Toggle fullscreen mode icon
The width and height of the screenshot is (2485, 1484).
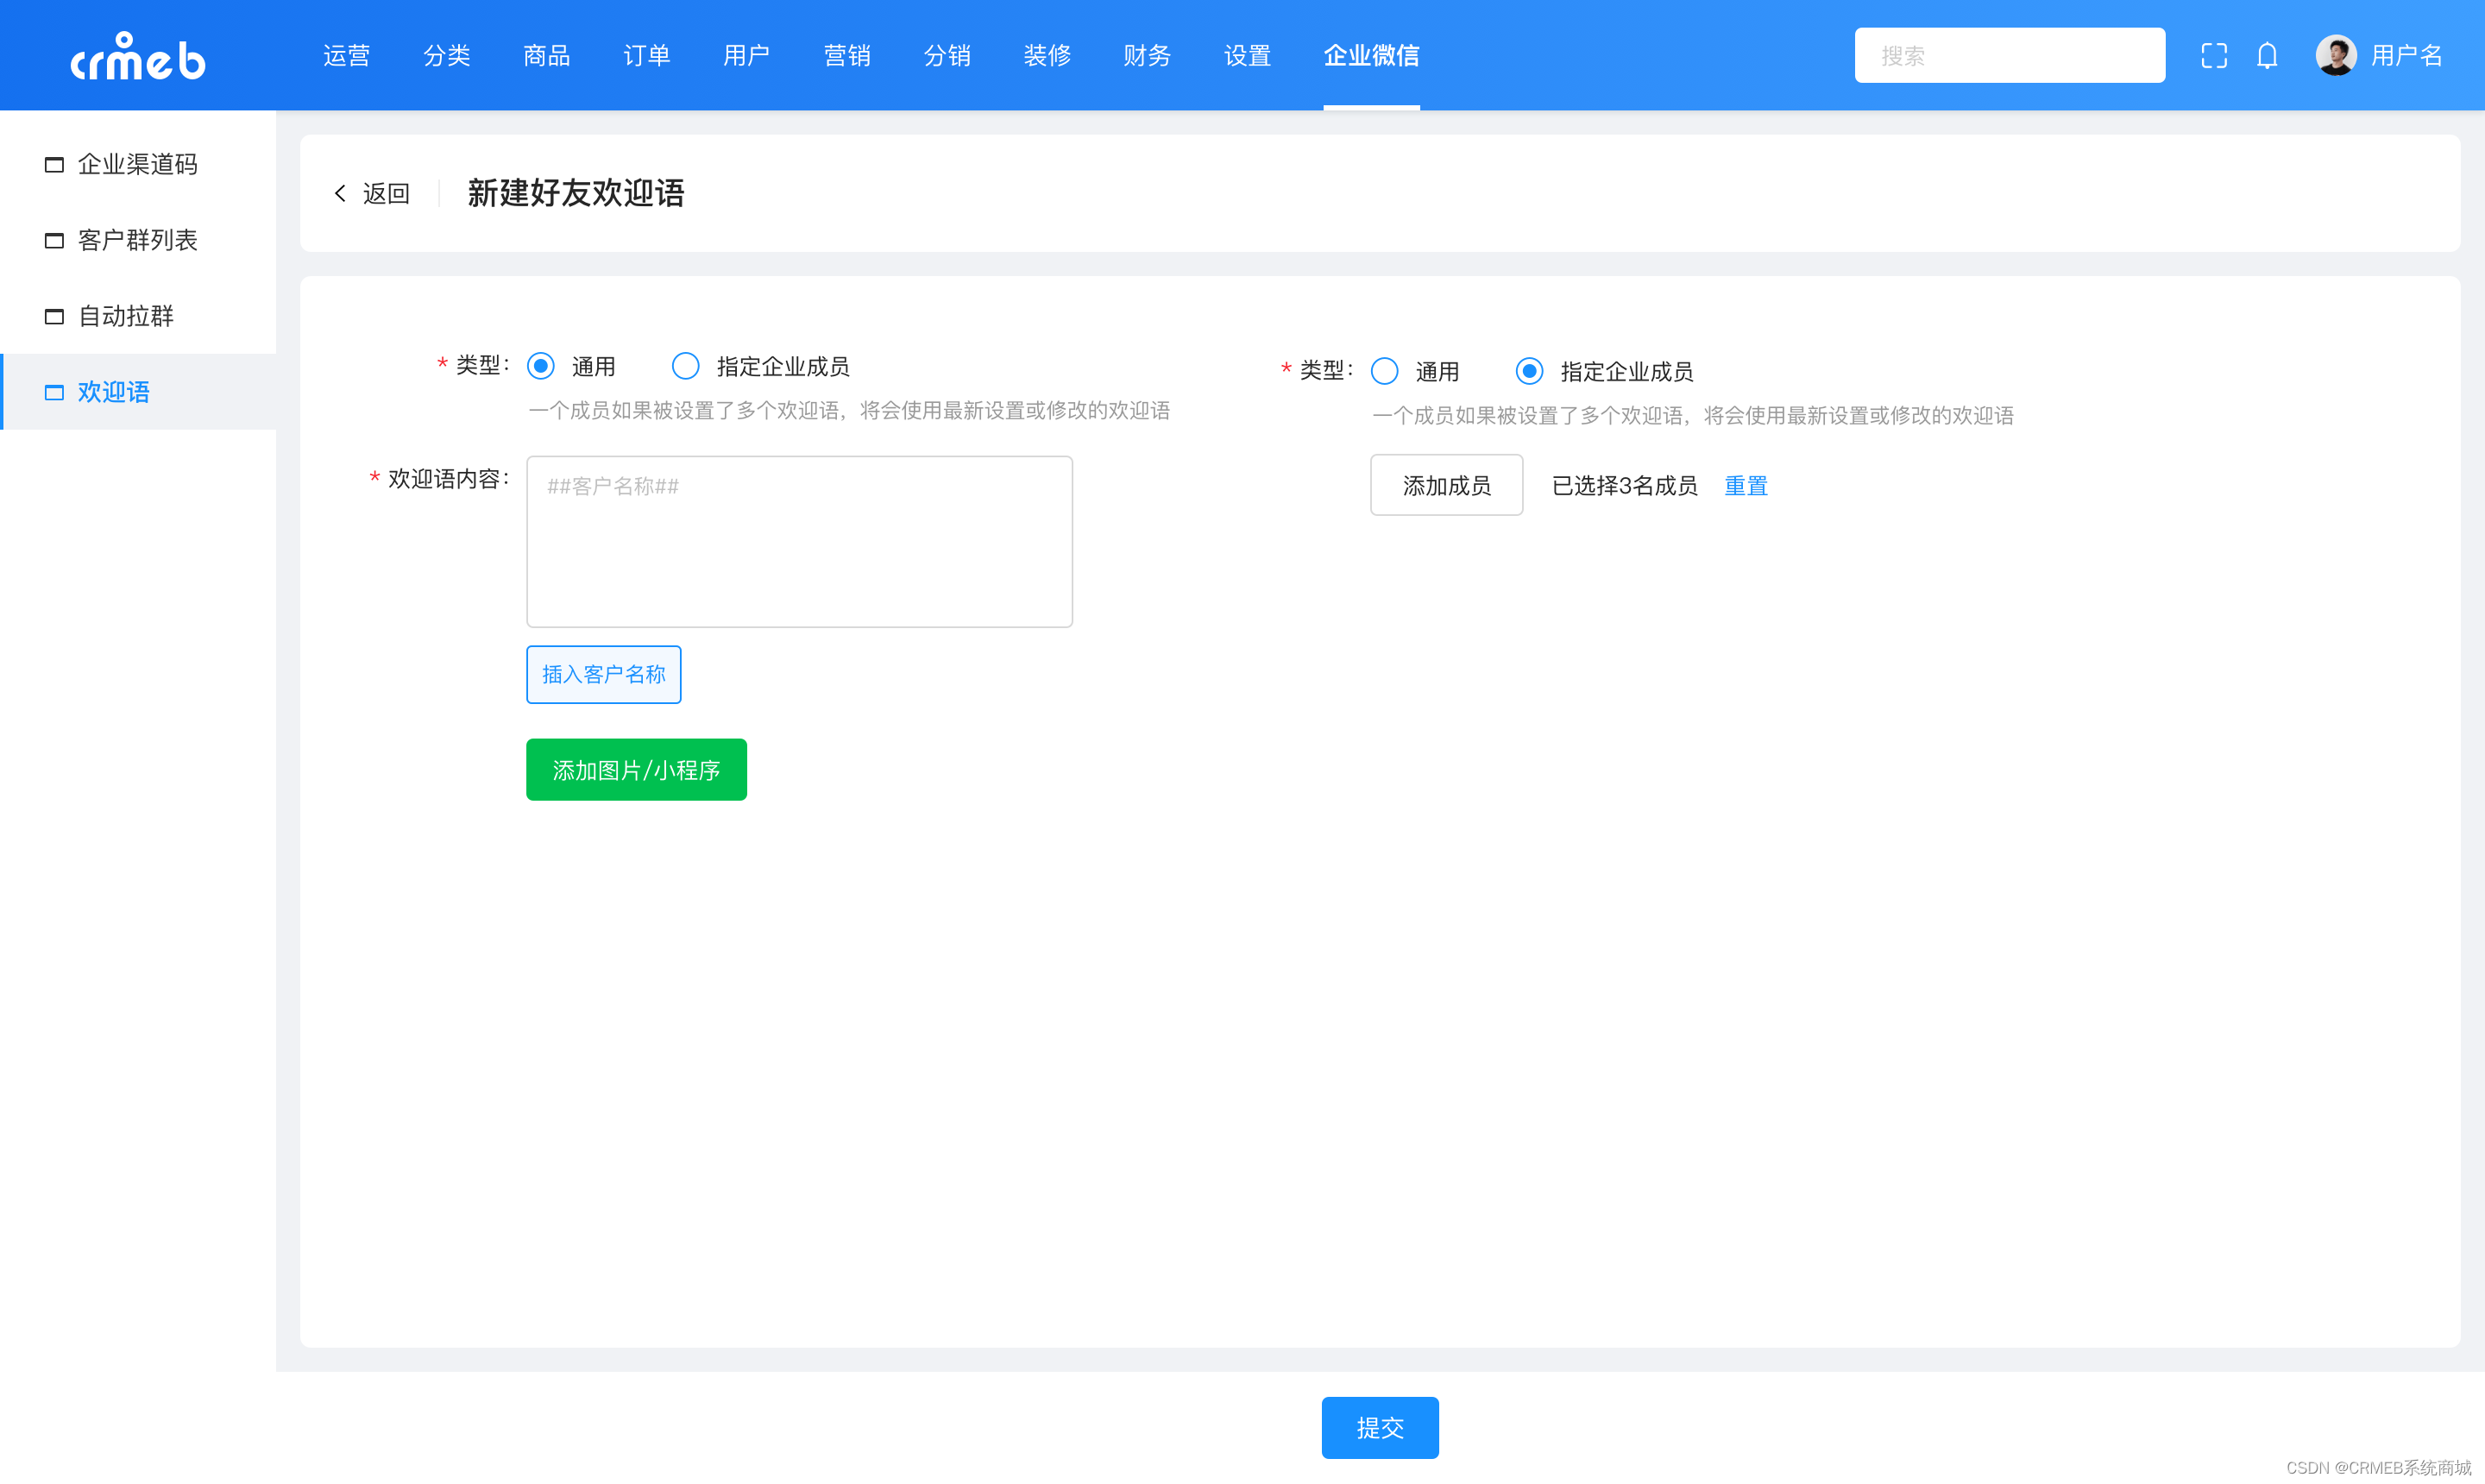pos(2213,56)
